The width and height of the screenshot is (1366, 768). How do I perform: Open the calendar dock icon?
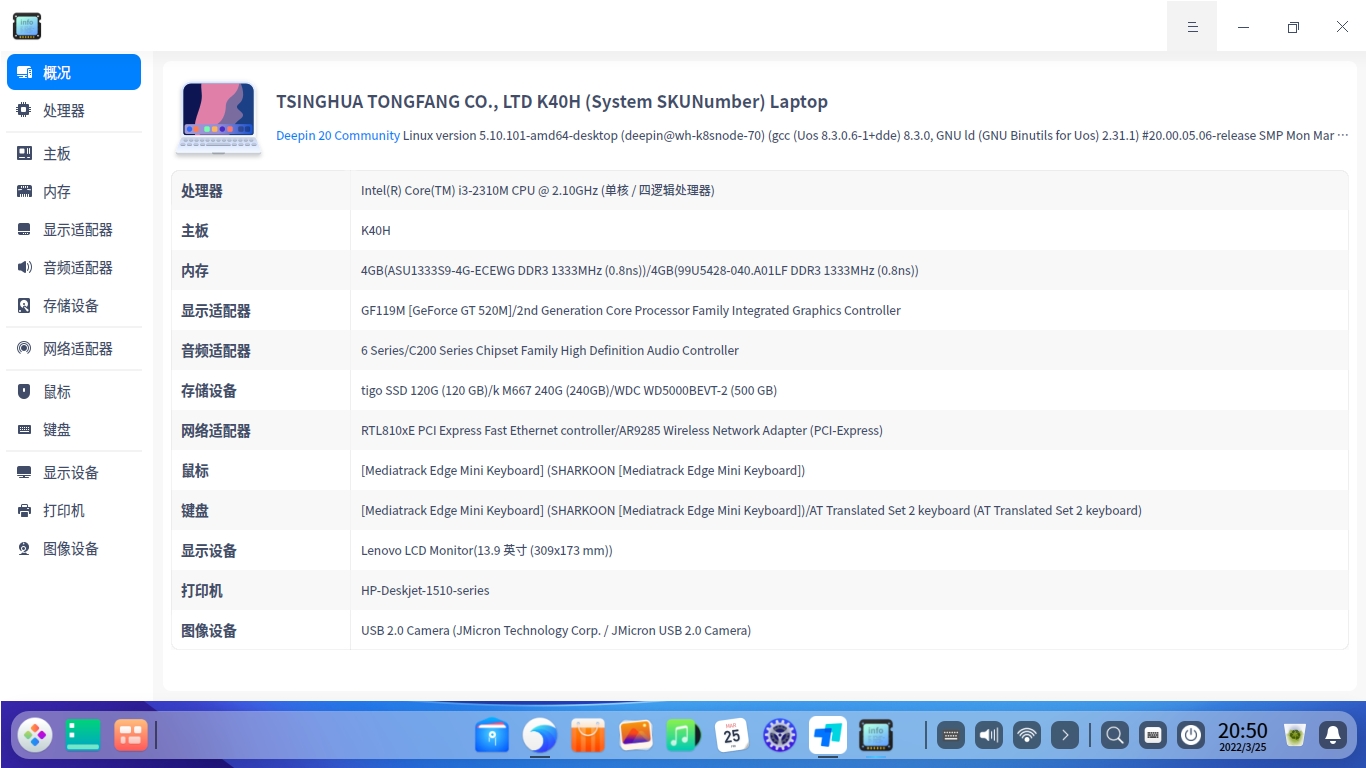732,735
